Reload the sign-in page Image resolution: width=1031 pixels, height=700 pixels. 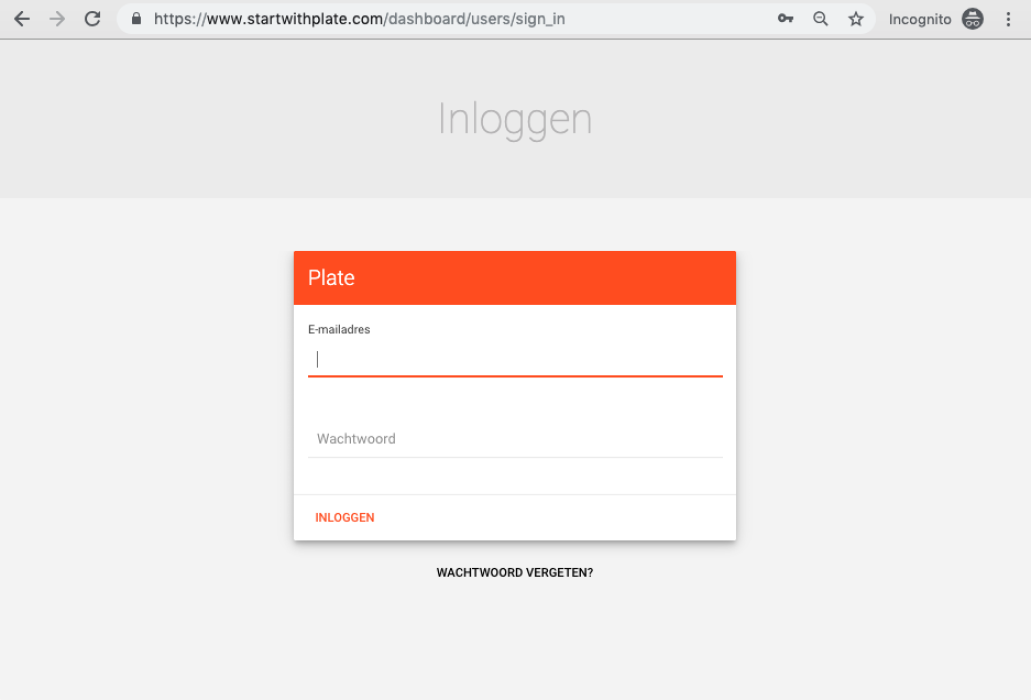point(93,19)
